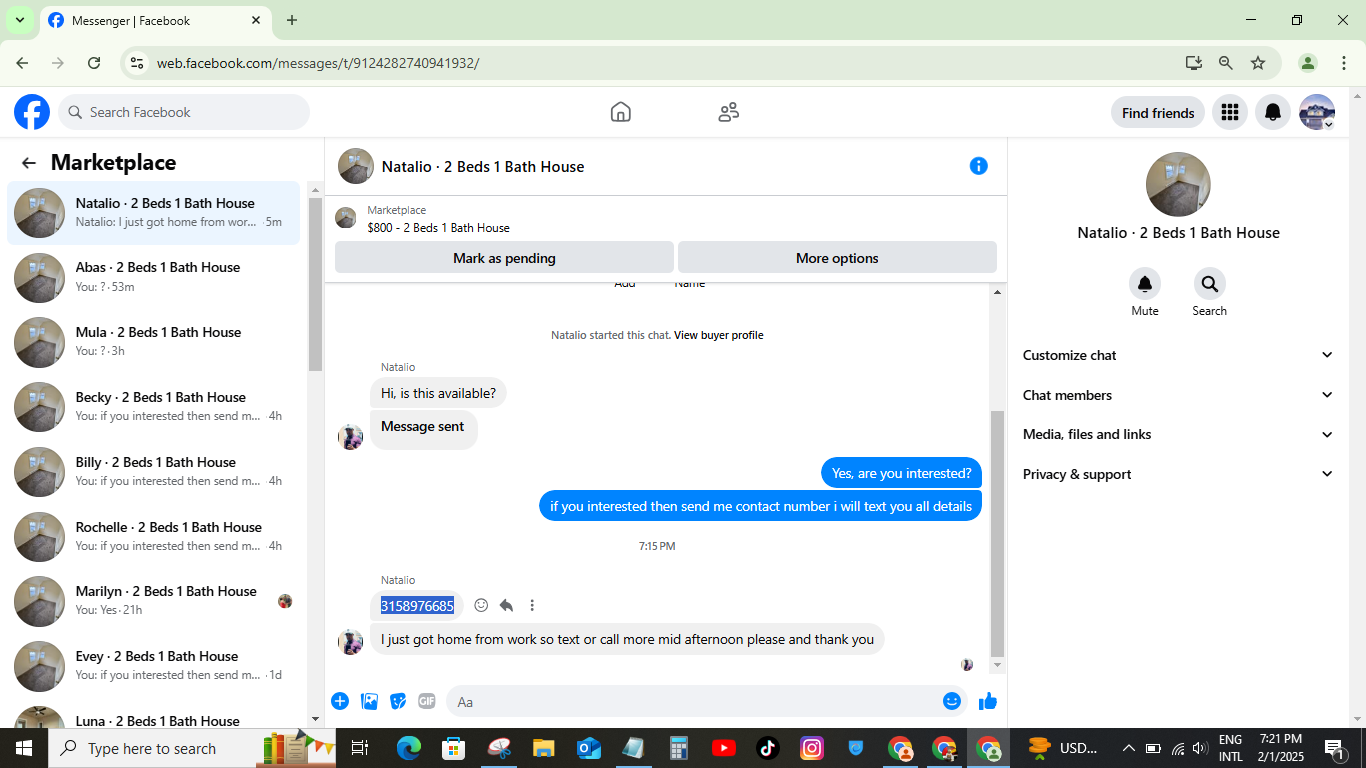This screenshot has height=768, width=1366.
Task: Open the Home feed icon
Action: pos(621,112)
